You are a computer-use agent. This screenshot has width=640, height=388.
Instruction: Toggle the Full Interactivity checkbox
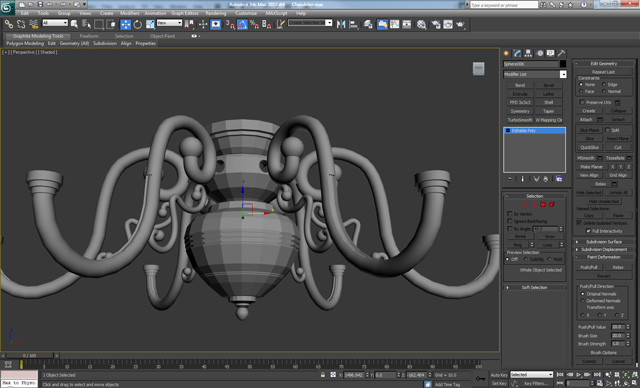pyautogui.click(x=588, y=231)
